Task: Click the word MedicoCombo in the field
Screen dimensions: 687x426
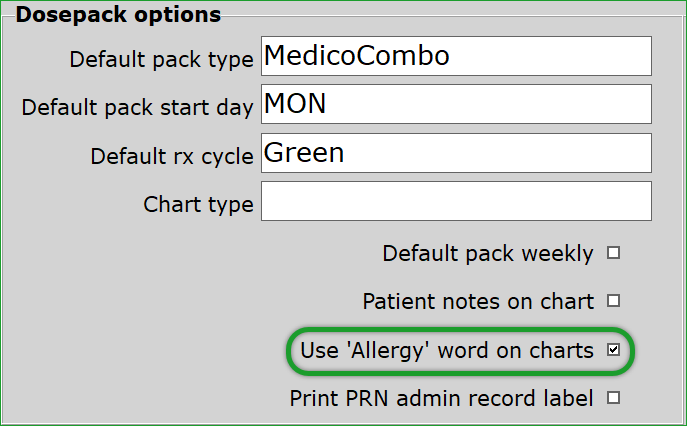Action: (x=356, y=57)
